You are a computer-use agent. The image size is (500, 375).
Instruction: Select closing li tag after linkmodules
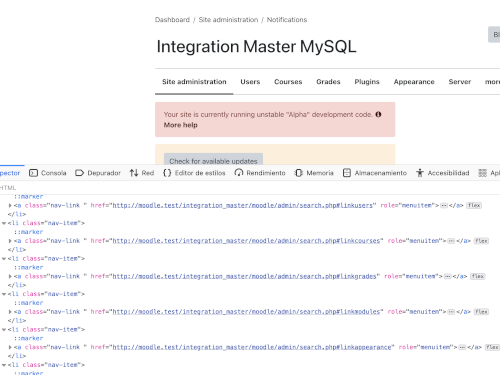click(17, 320)
